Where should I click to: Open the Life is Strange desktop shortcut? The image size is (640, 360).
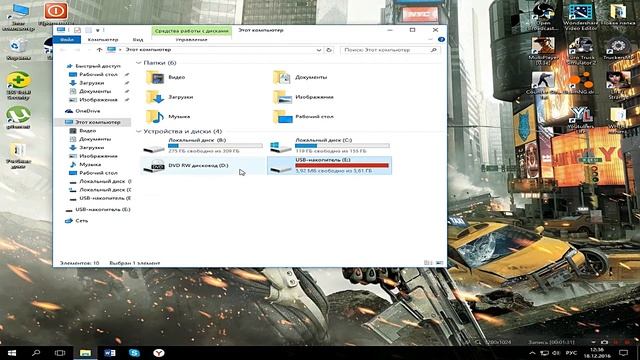[x=618, y=84]
